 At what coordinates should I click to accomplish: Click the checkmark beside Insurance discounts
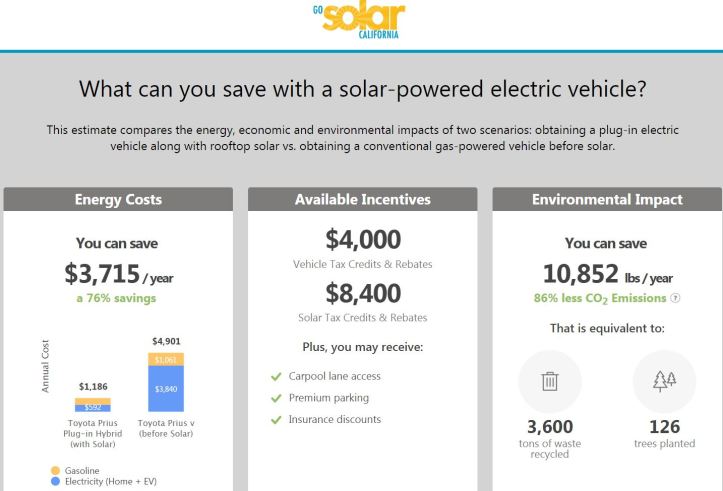[276, 420]
